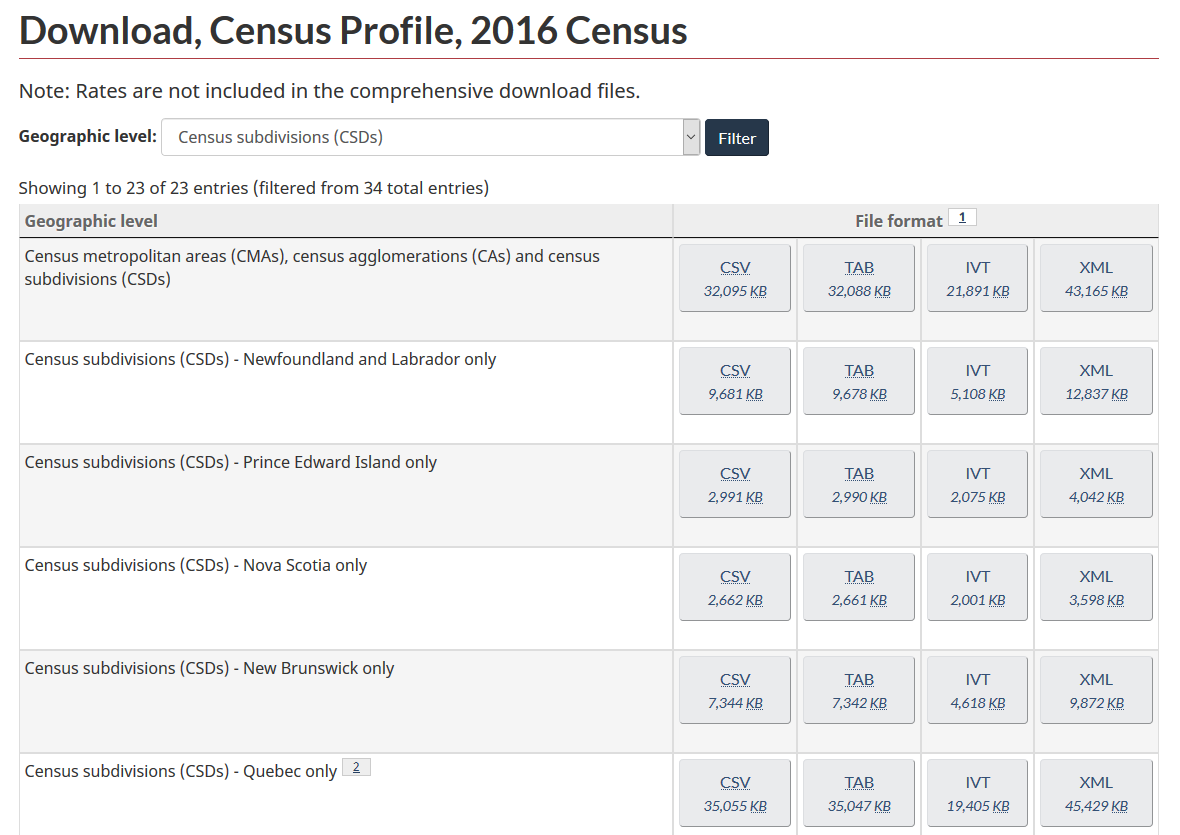This screenshot has height=835, width=1180.
Task: Download New Brunswick IVT file
Action: point(978,690)
